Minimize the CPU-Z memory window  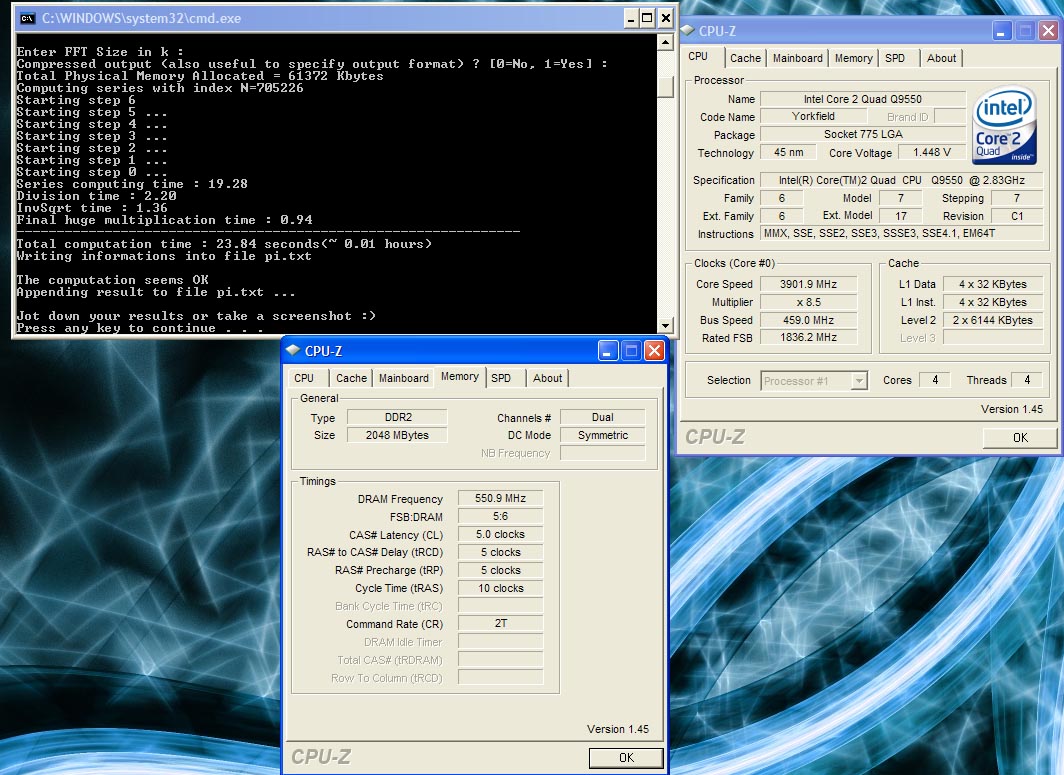pyautogui.click(x=607, y=350)
